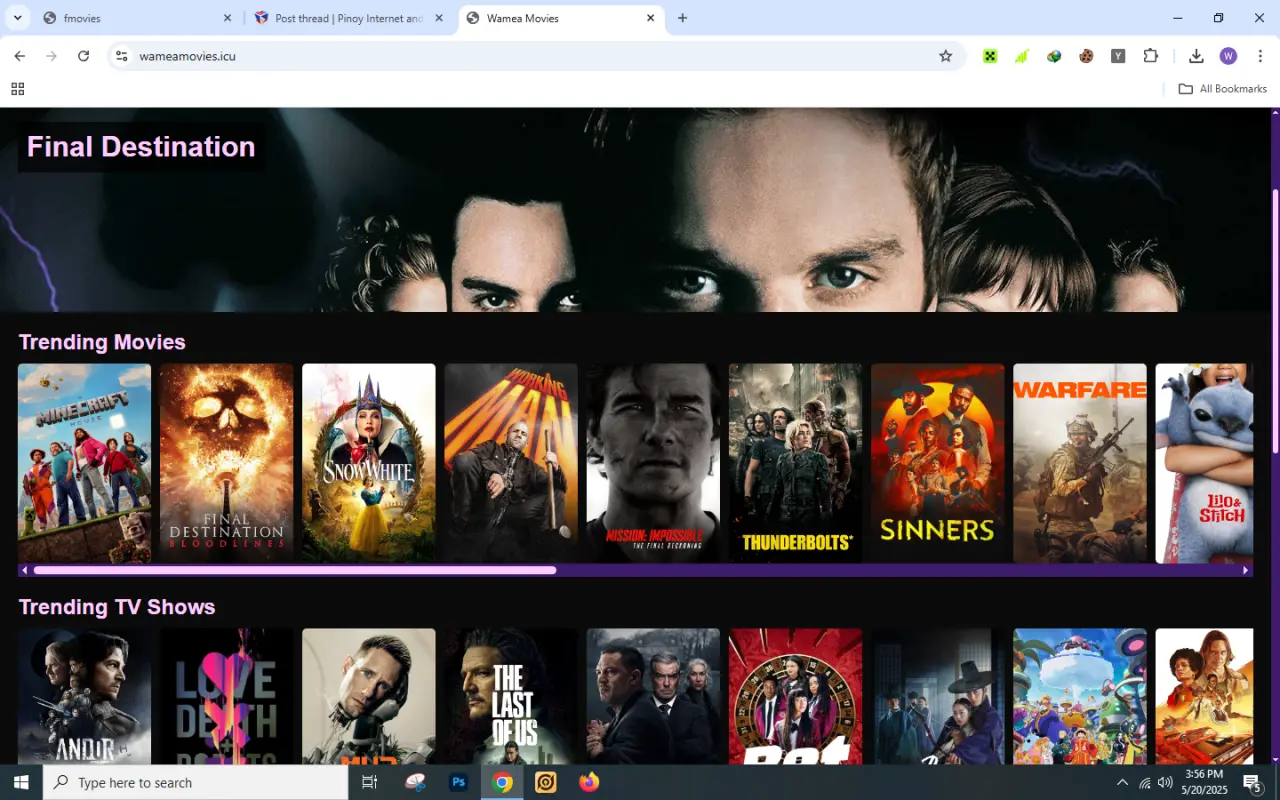1280x800 pixels.
Task: Go back to the previous page
Action: click(19, 56)
